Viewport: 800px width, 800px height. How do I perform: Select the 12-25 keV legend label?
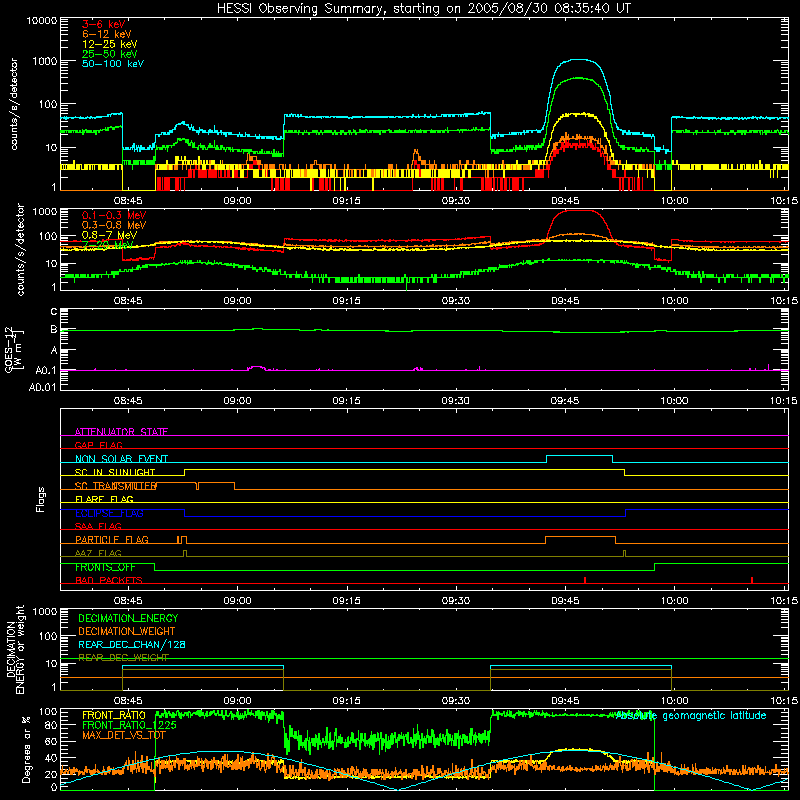pyautogui.click(x=110, y=44)
